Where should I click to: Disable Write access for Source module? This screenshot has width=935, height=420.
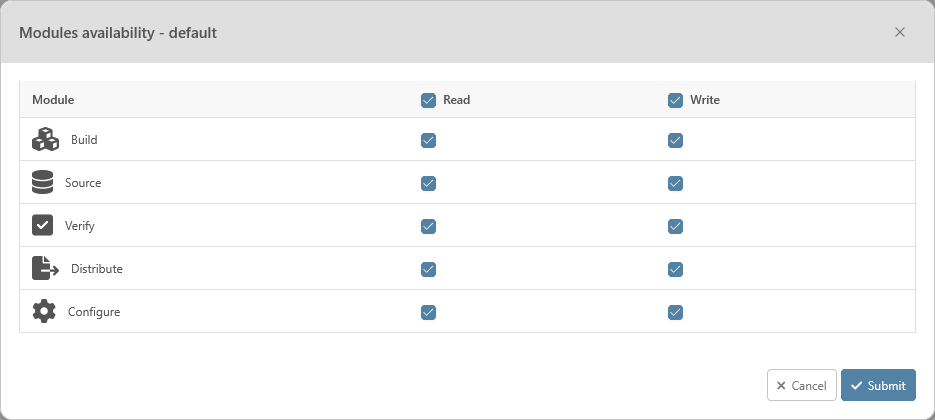(x=675, y=183)
